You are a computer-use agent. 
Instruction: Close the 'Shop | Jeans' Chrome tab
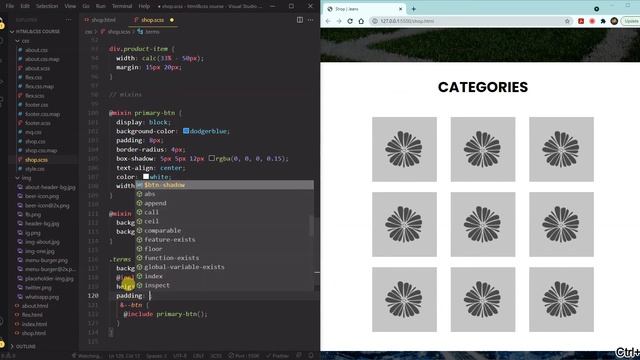pos(400,9)
